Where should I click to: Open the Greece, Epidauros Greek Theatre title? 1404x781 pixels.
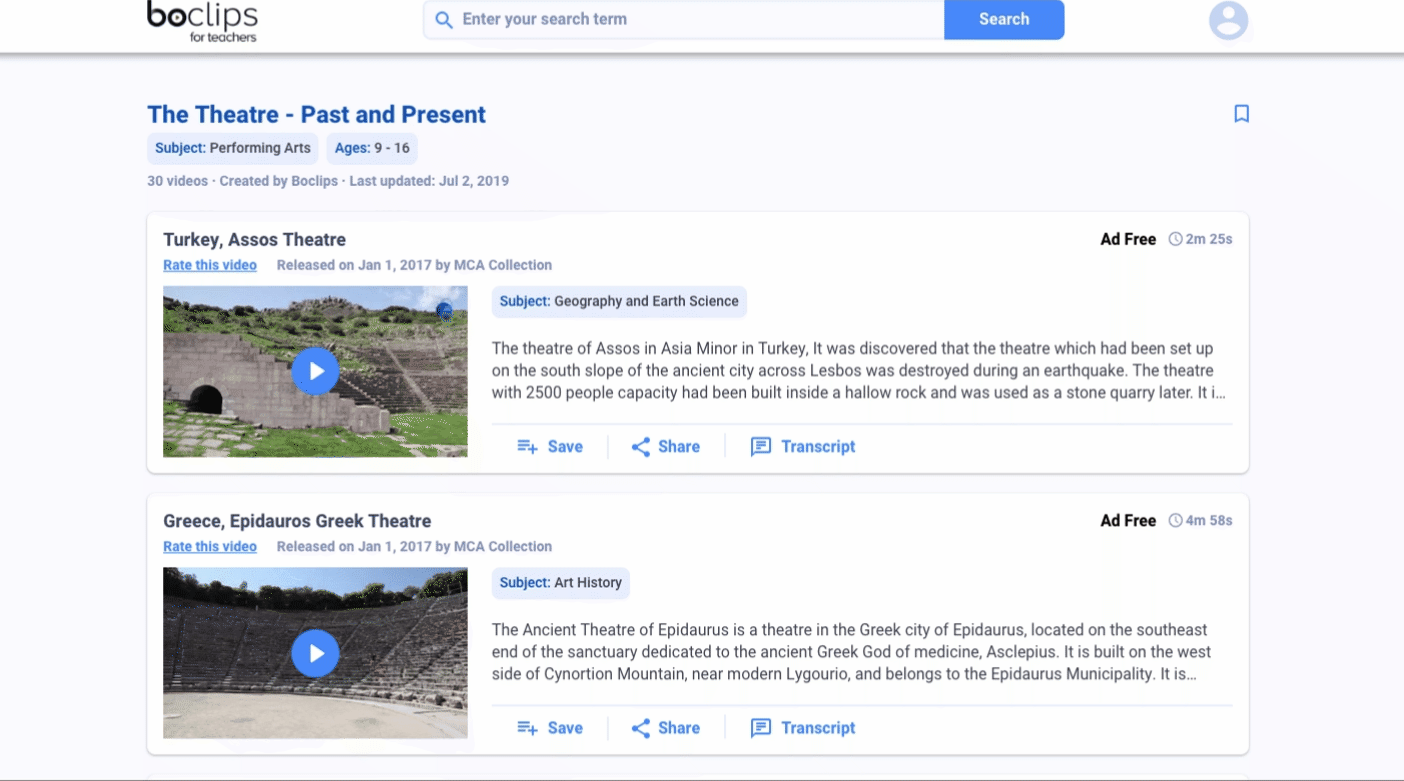[297, 521]
